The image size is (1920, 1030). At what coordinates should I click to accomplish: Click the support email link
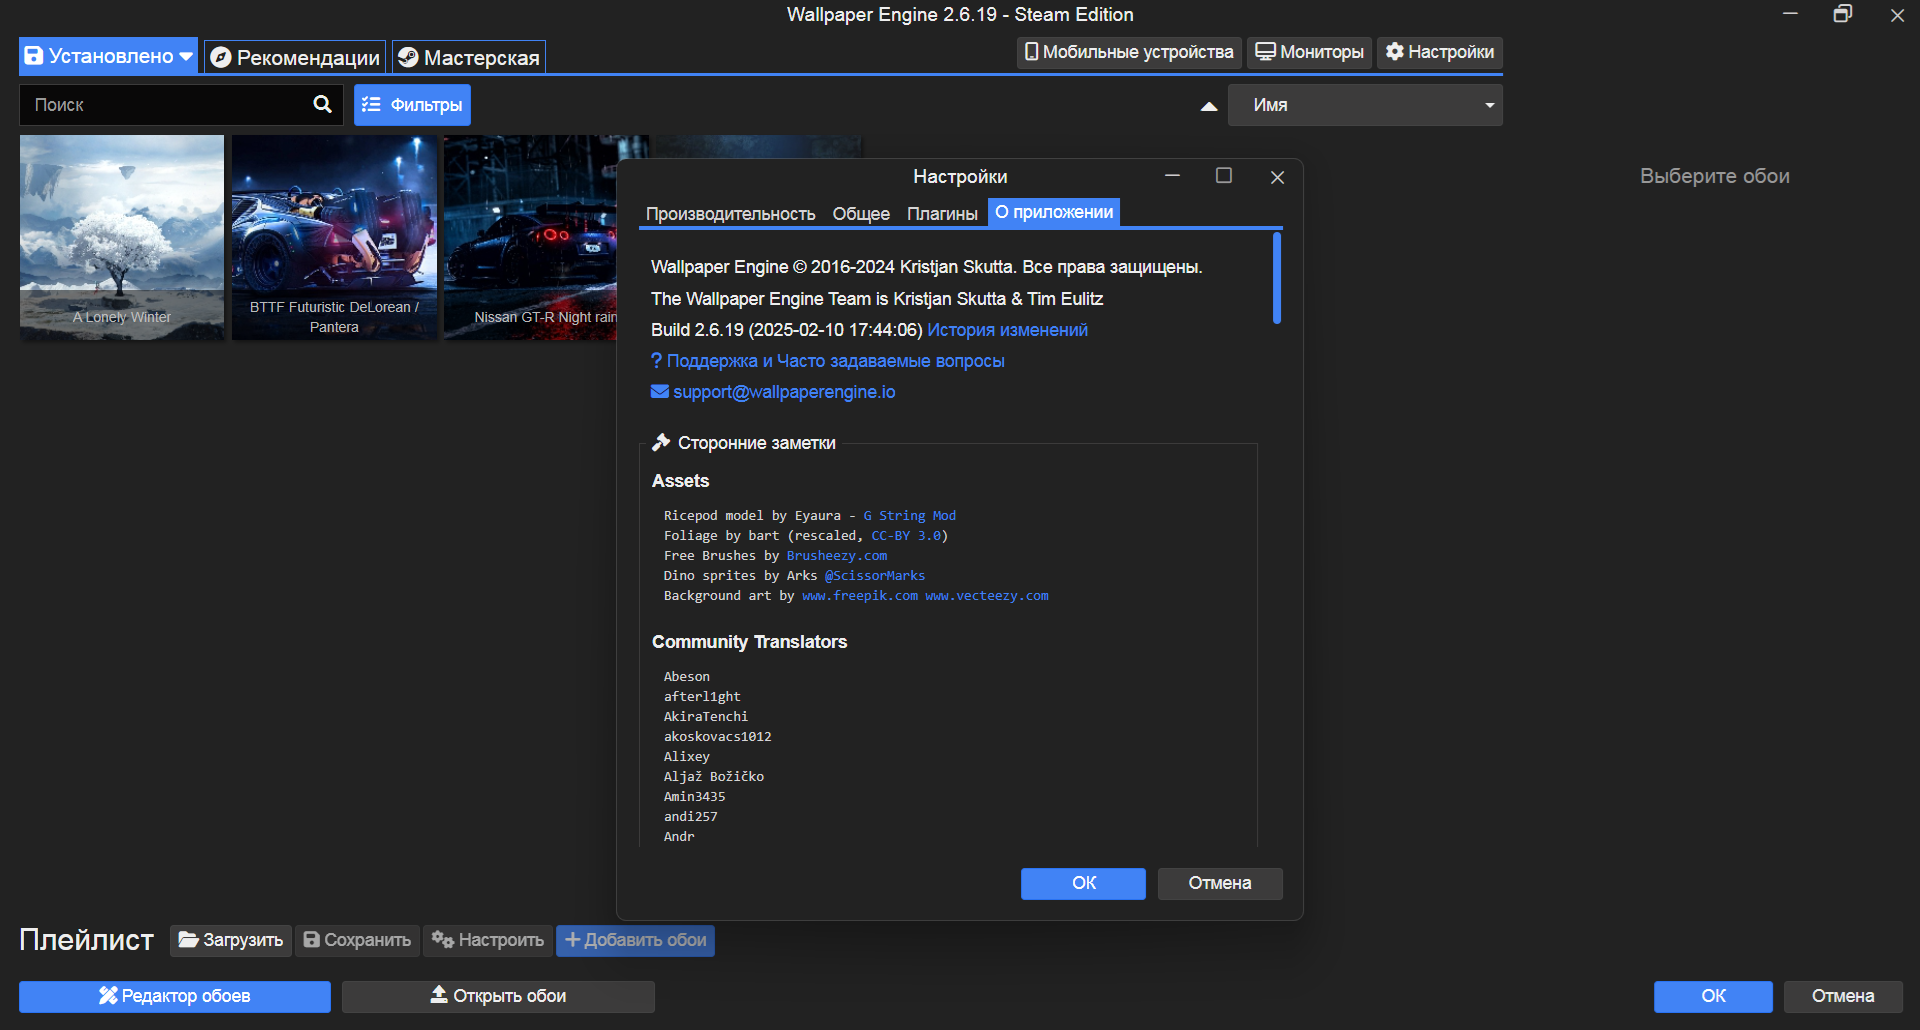click(x=784, y=392)
